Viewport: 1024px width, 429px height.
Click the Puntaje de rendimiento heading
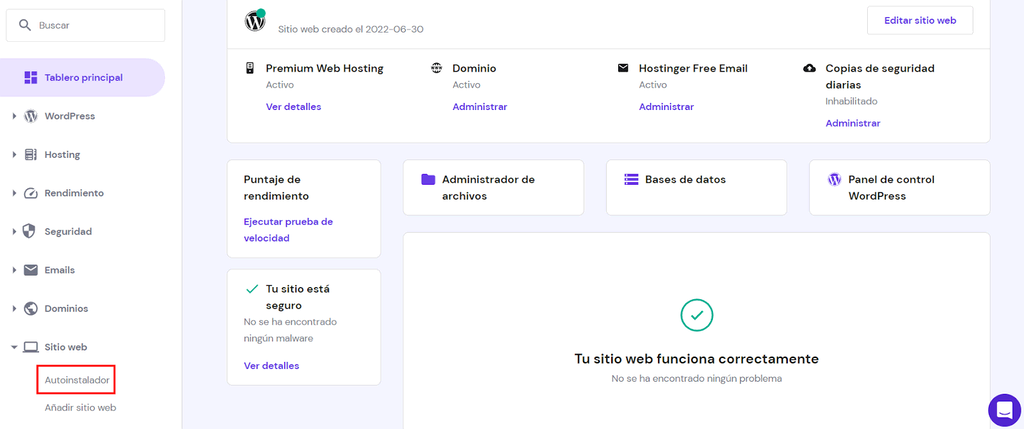click(276, 187)
